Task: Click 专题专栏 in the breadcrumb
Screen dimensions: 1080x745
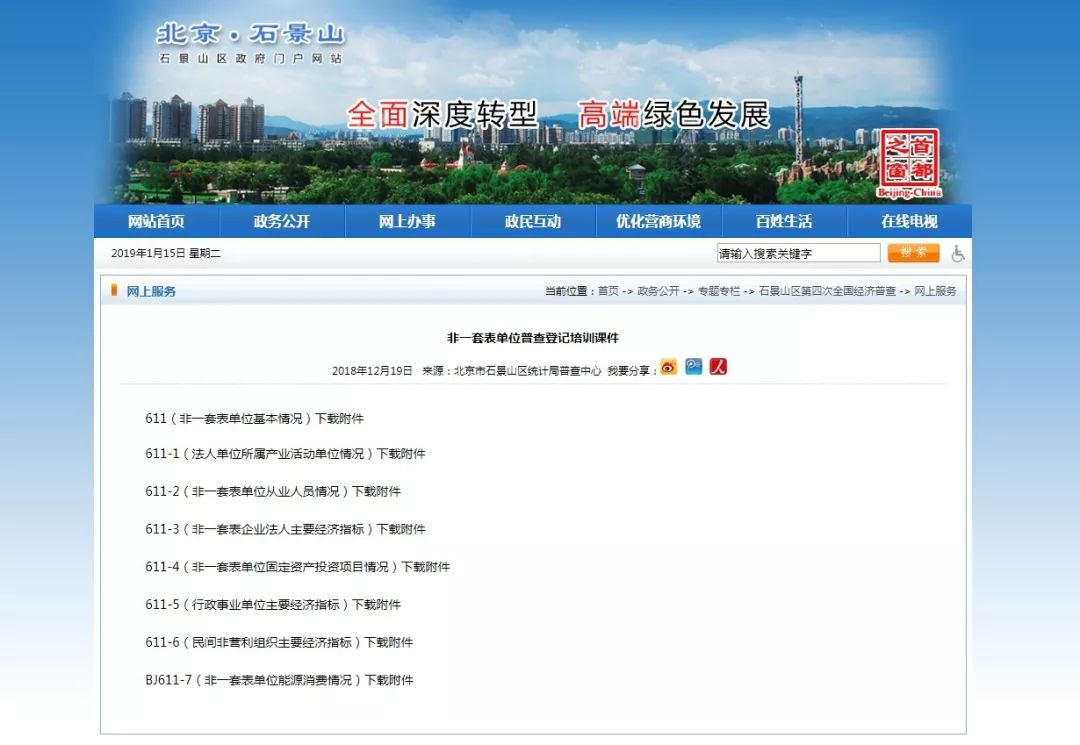Action: pyautogui.click(x=718, y=291)
